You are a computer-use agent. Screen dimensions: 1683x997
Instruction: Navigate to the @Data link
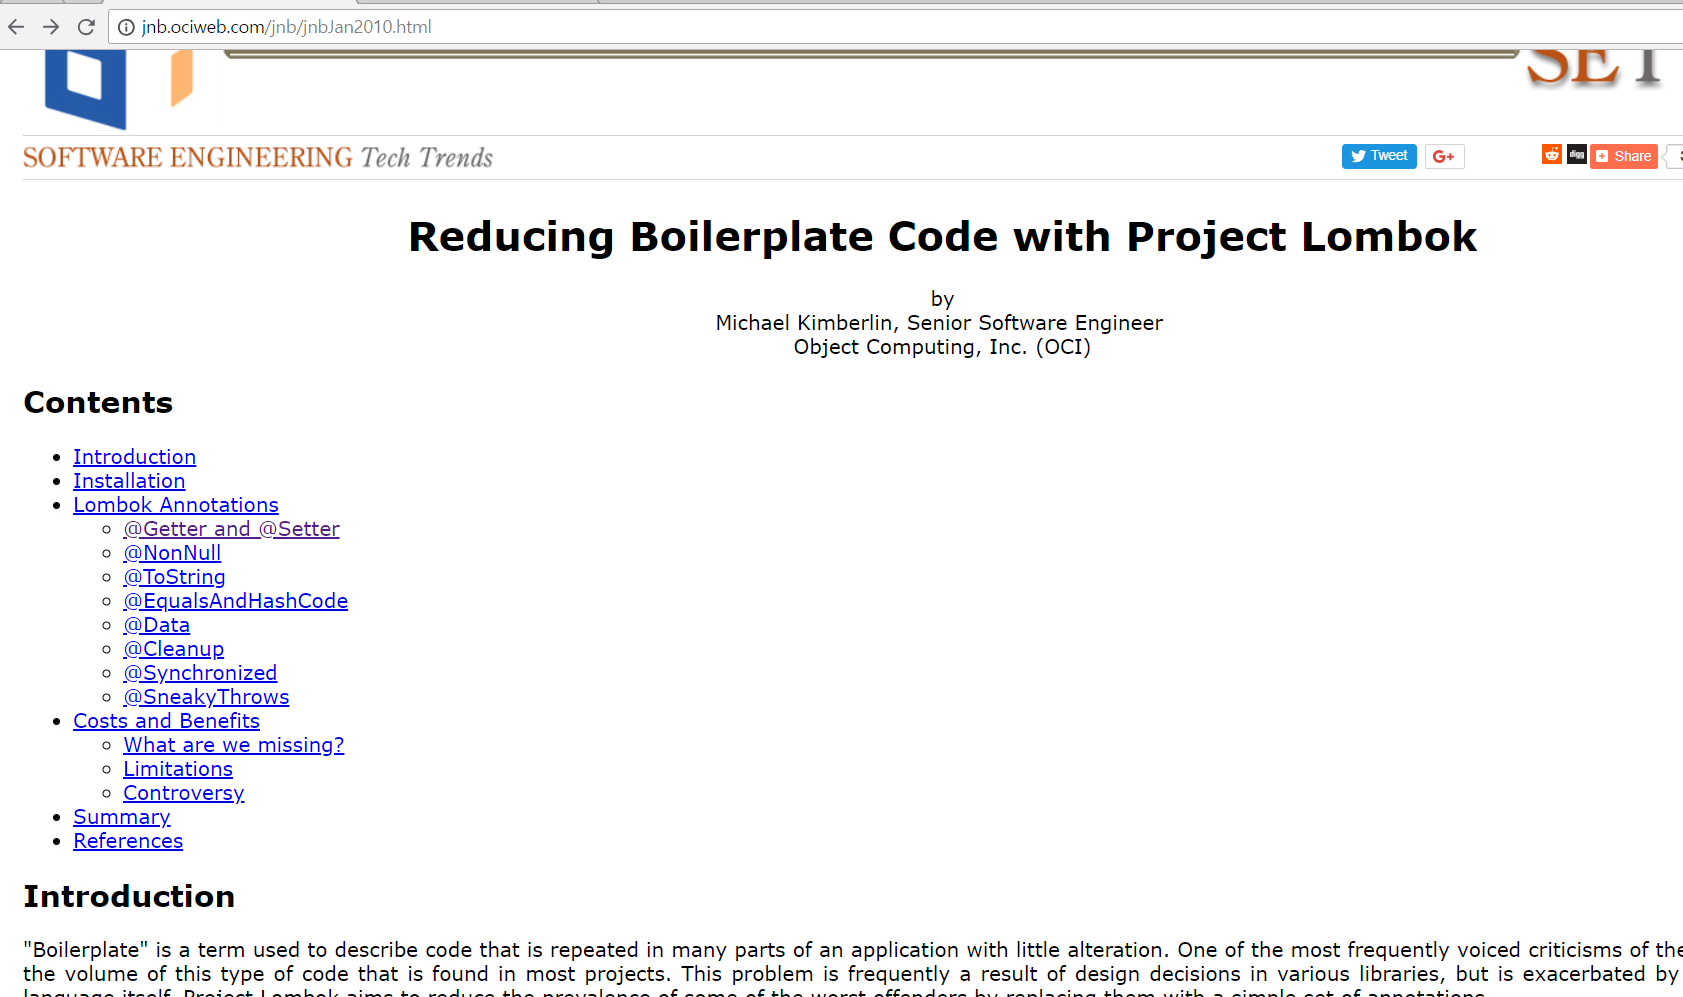156,625
